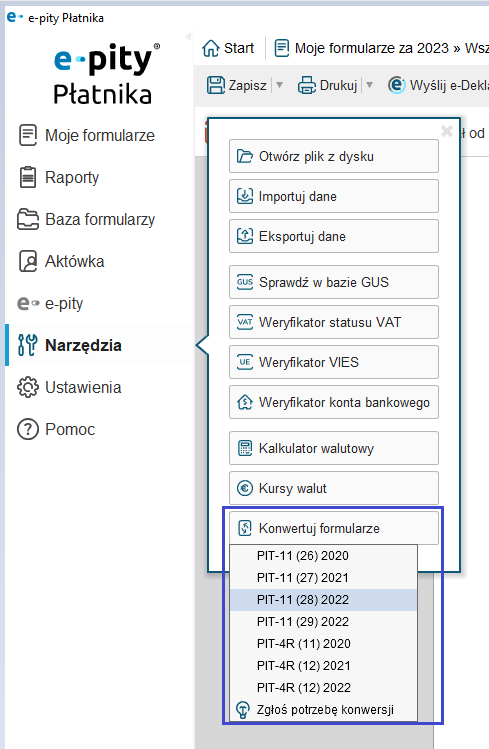Choose PIT-11 (29) 2022 conversion
Screen dimensions: 489x749
(324, 622)
